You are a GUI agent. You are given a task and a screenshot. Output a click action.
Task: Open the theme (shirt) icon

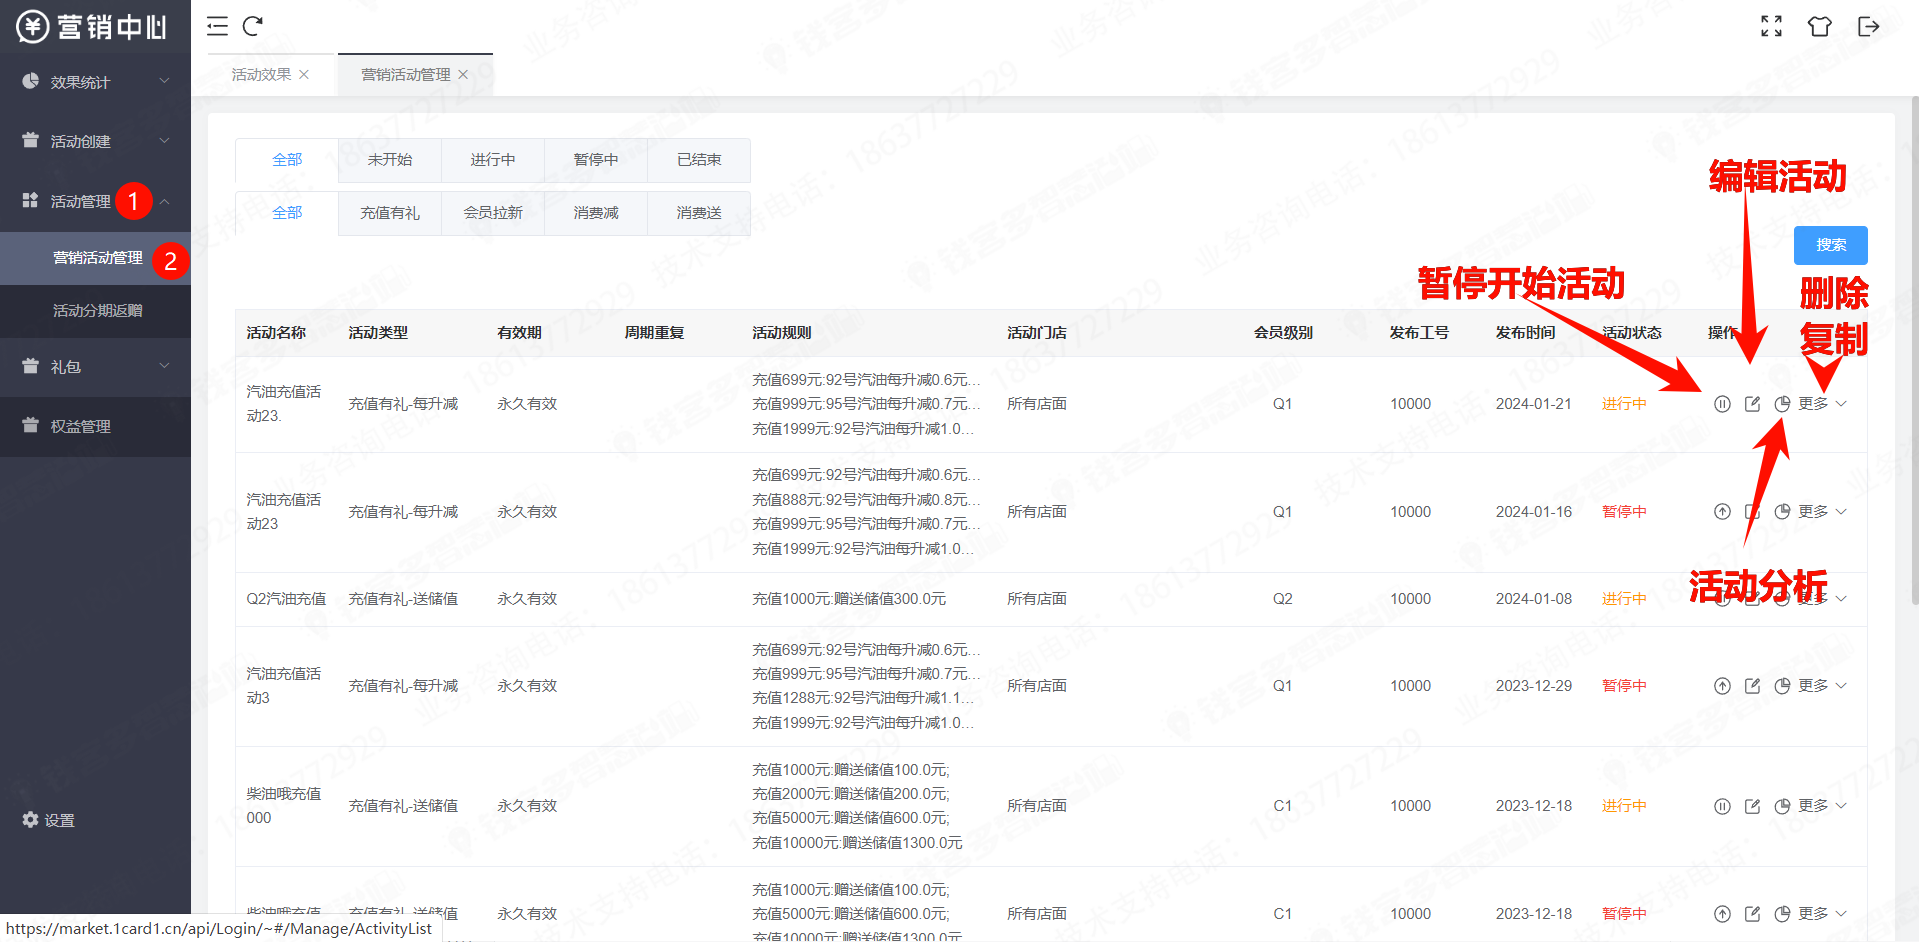click(x=1819, y=26)
